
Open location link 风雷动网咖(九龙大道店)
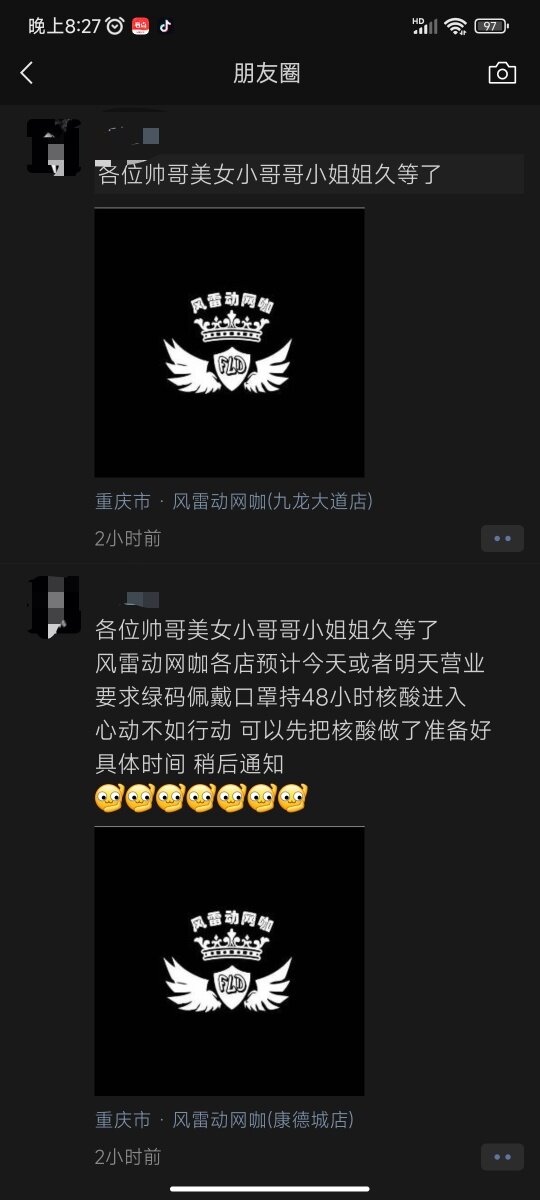pyautogui.click(x=273, y=501)
